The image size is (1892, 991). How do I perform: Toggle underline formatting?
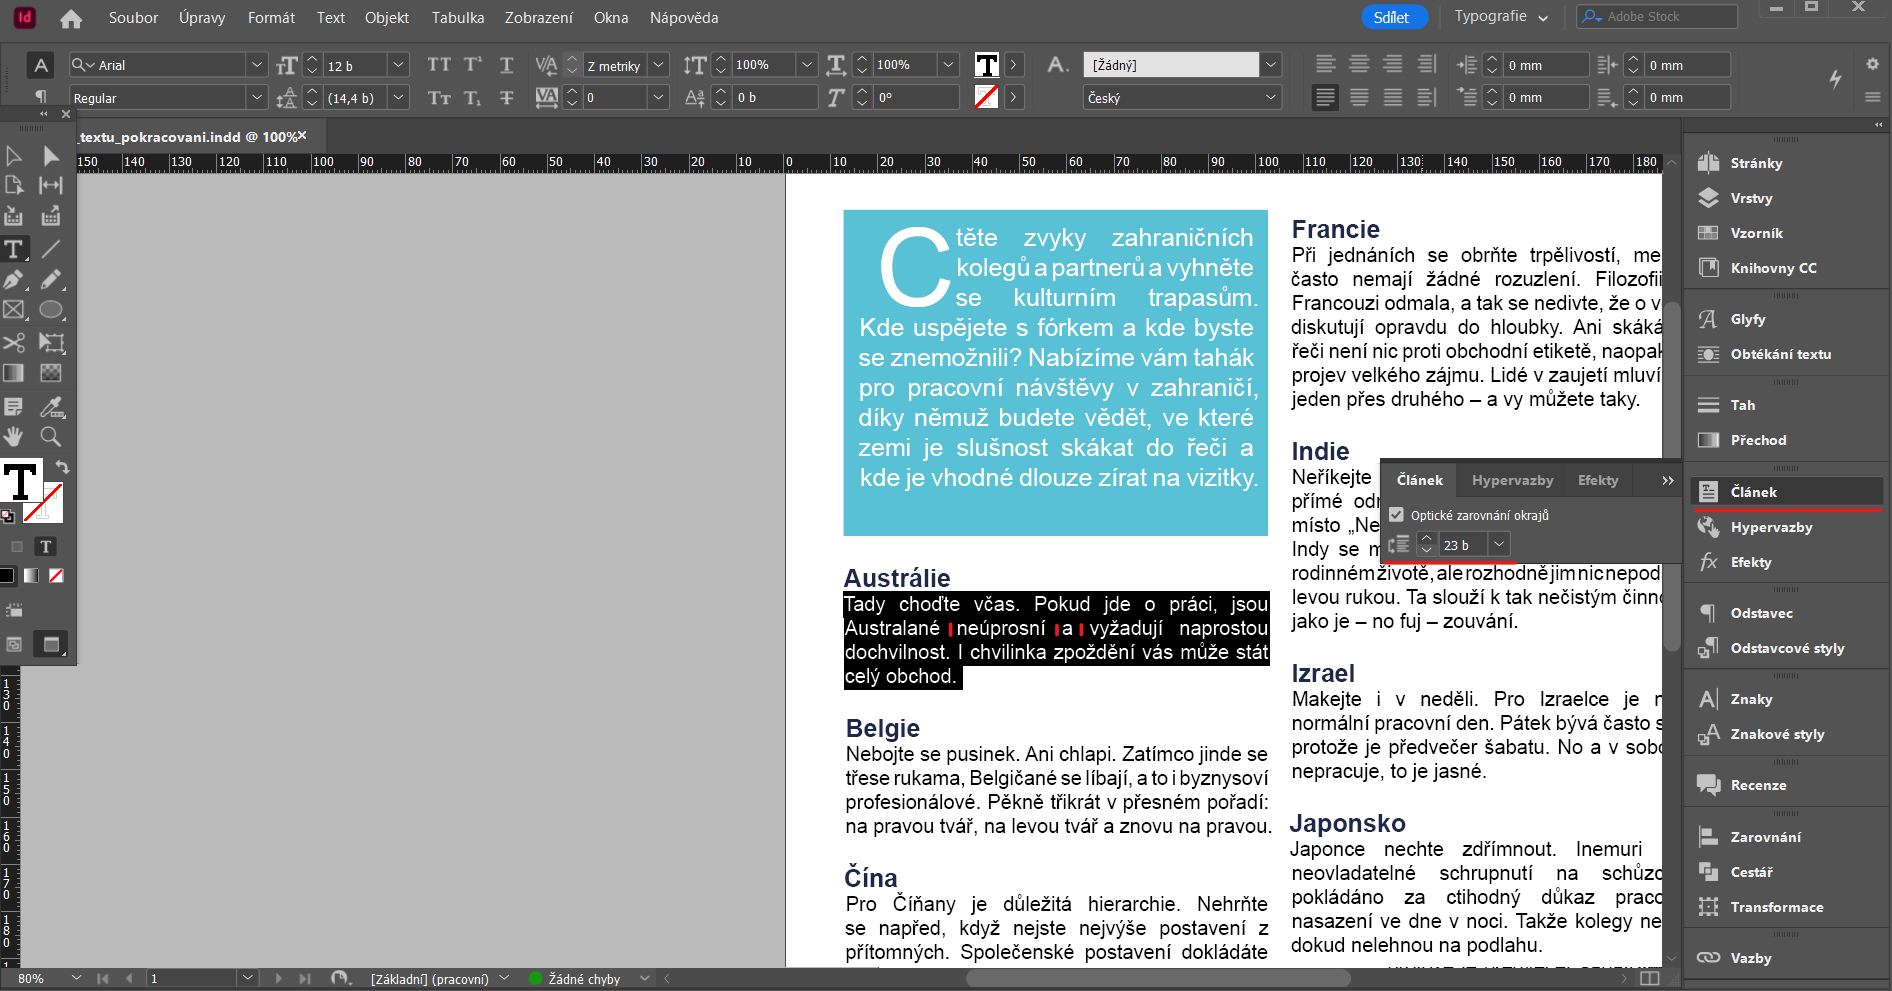click(x=507, y=64)
